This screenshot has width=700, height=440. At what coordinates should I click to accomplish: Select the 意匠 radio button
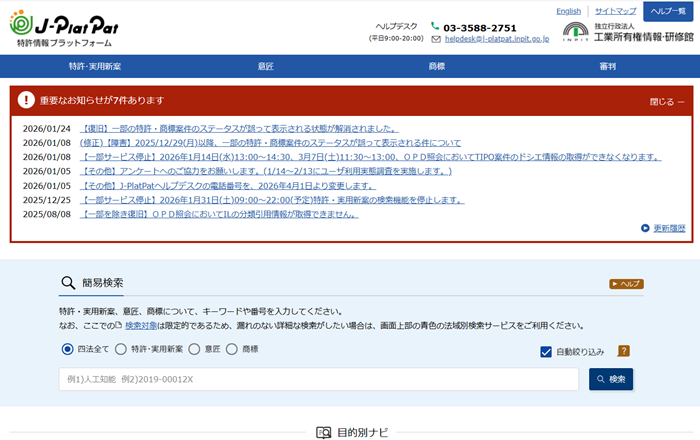(194, 349)
